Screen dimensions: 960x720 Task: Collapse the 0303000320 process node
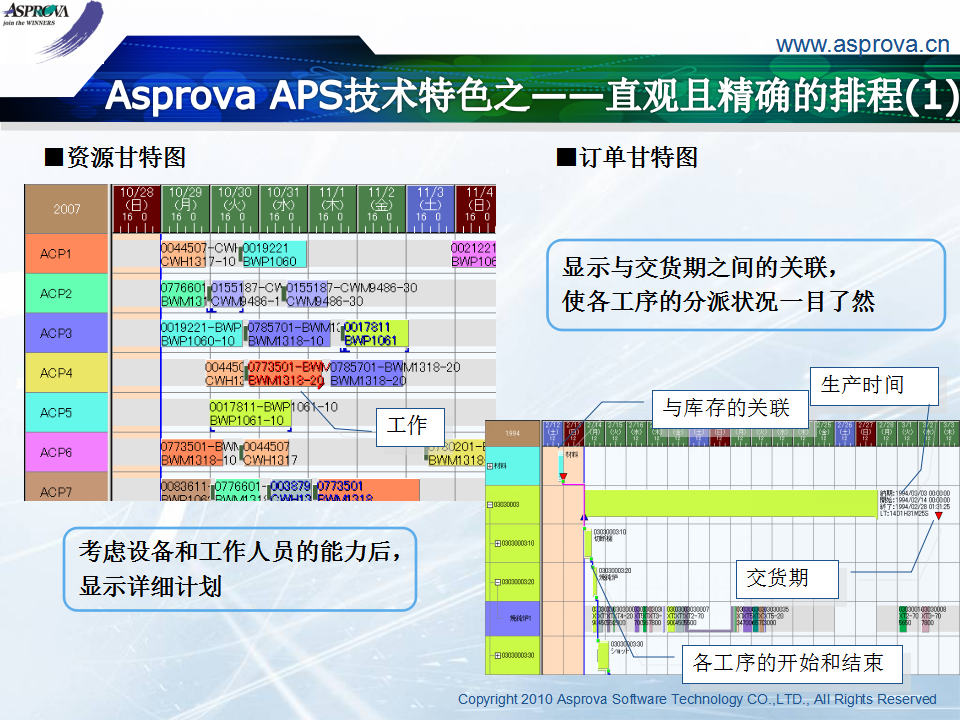(x=498, y=582)
